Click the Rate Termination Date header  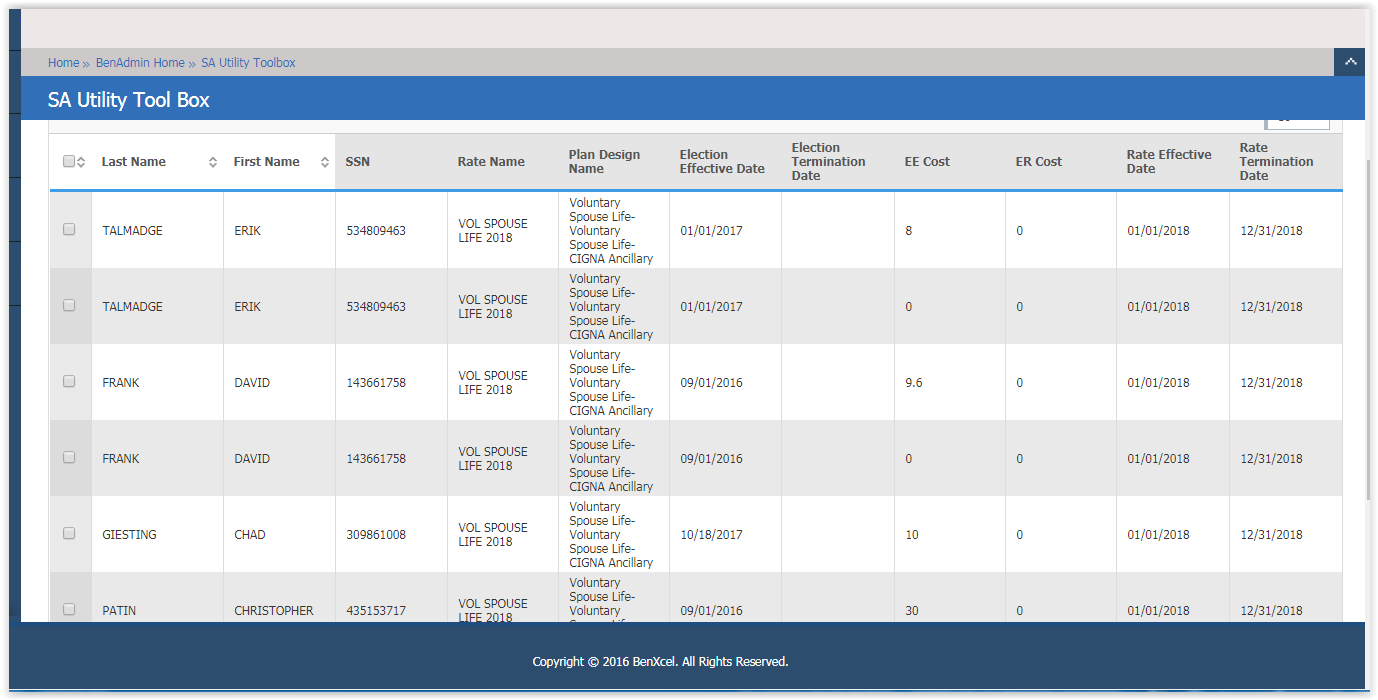coord(1276,162)
